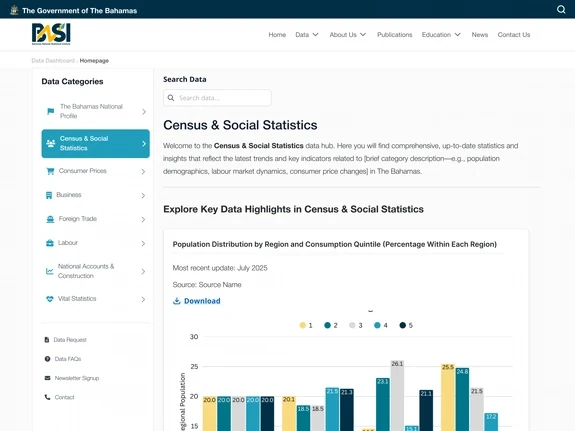The image size is (575, 431).
Task: Expand the Consumer Prices chevron
Action: point(143,171)
